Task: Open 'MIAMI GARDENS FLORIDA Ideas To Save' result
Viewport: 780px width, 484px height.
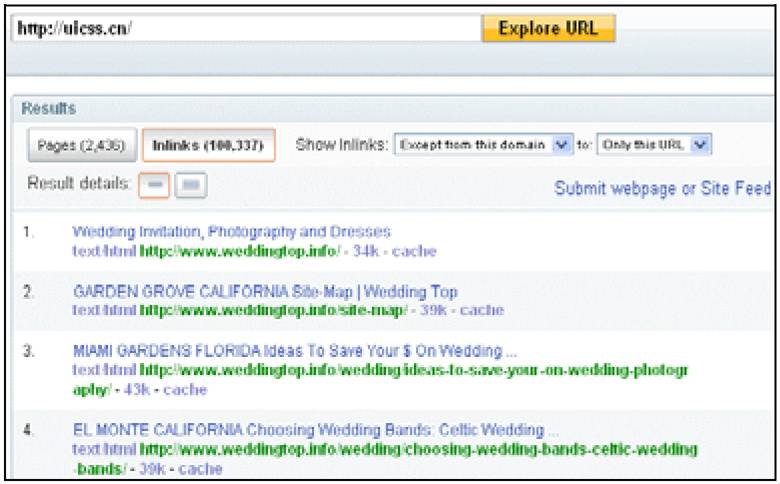Action: (x=295, y=351)
